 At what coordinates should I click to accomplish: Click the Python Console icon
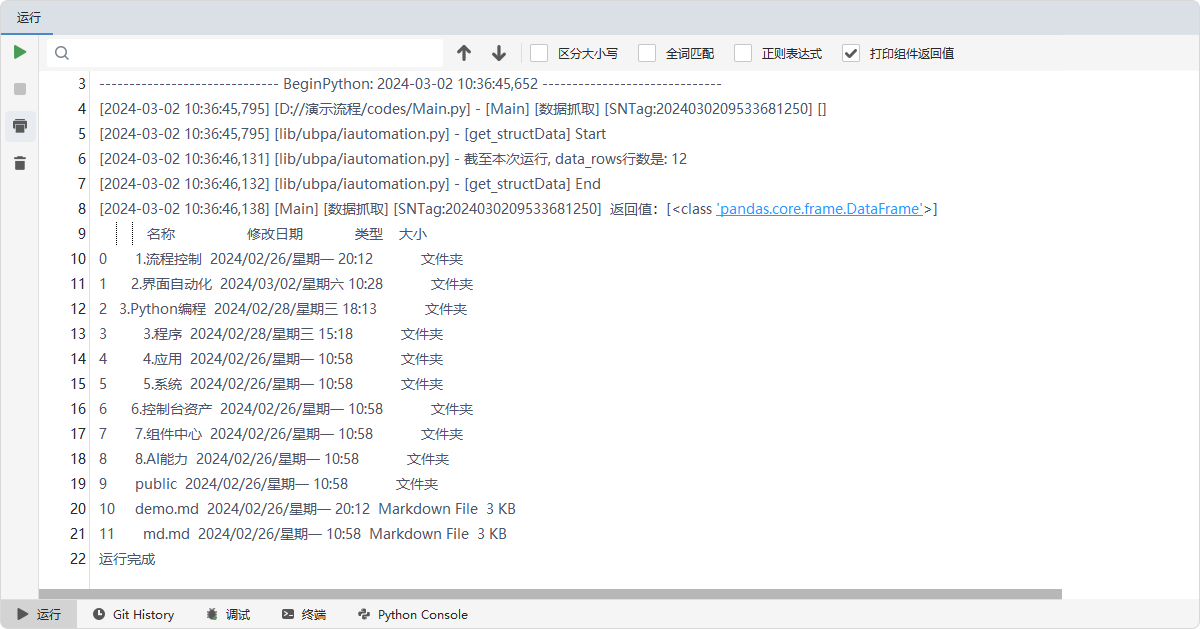[x=364, y=614]
